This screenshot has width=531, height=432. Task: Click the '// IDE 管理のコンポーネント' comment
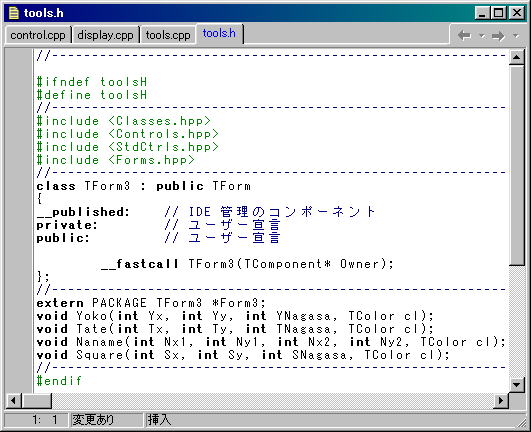270,212
